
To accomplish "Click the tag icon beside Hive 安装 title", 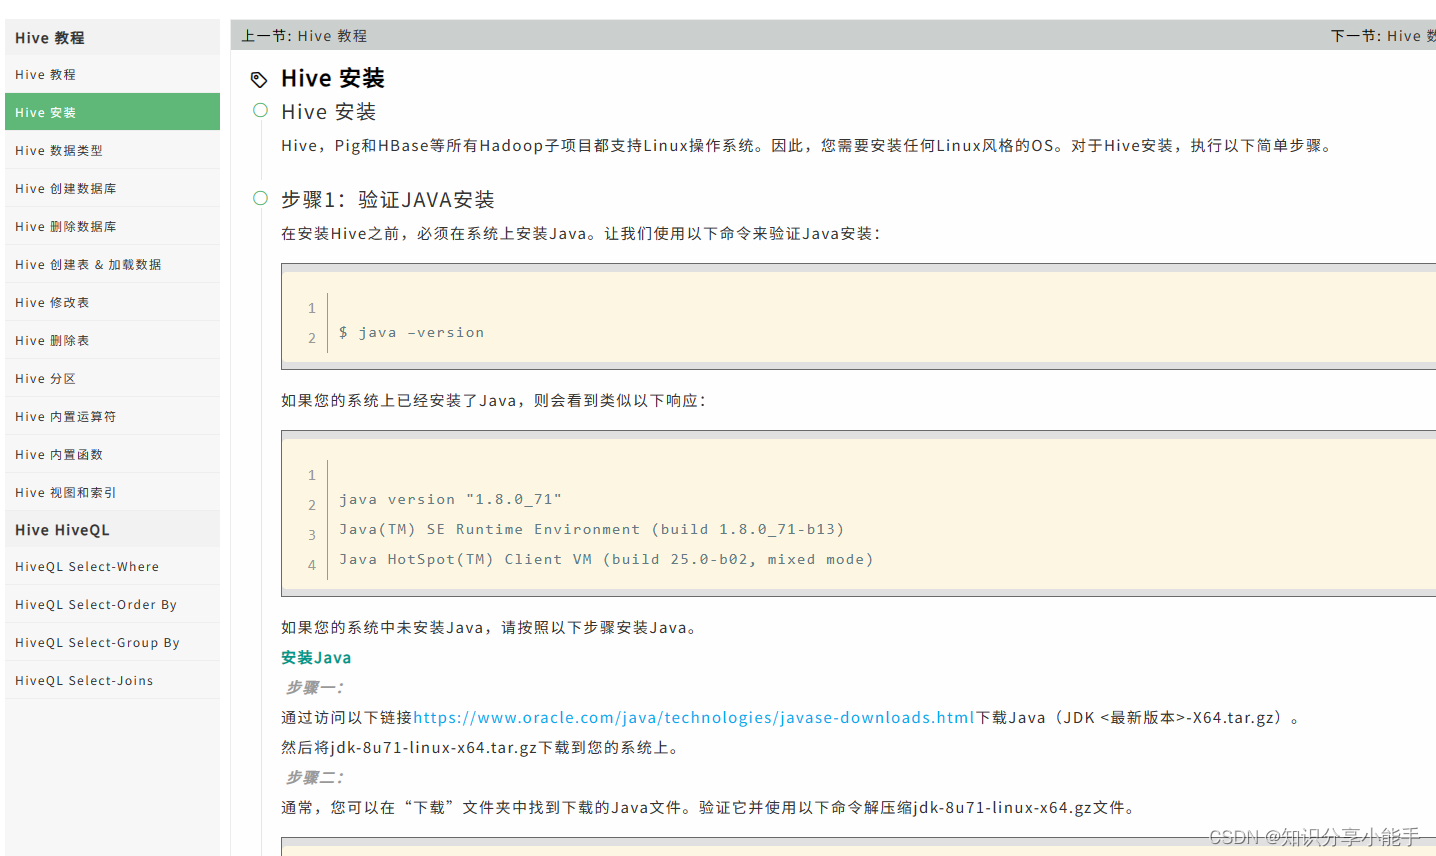I will click(x=259, y=79).
